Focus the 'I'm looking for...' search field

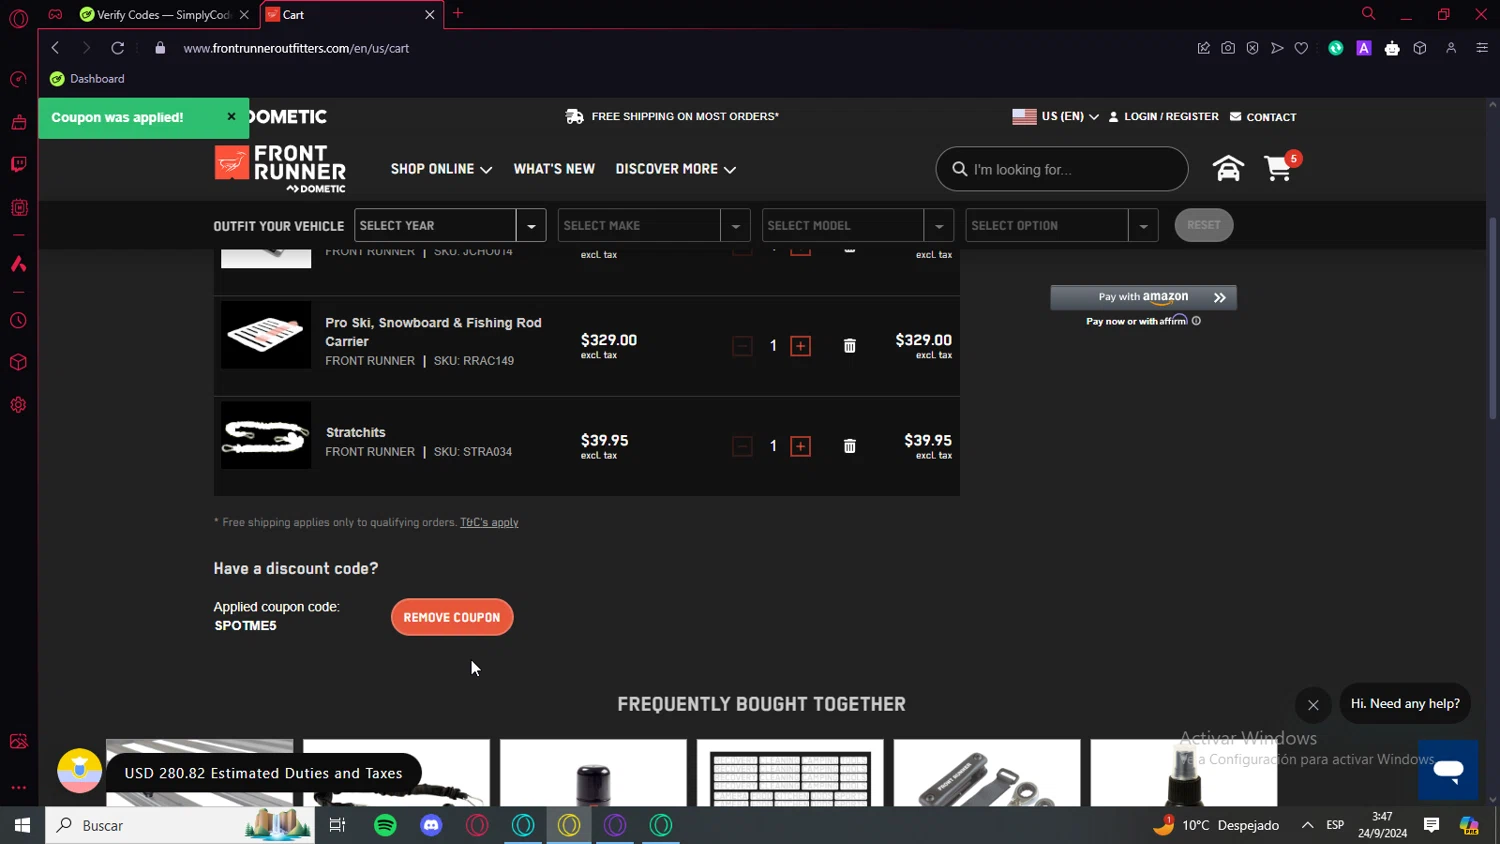[1062, 169]
